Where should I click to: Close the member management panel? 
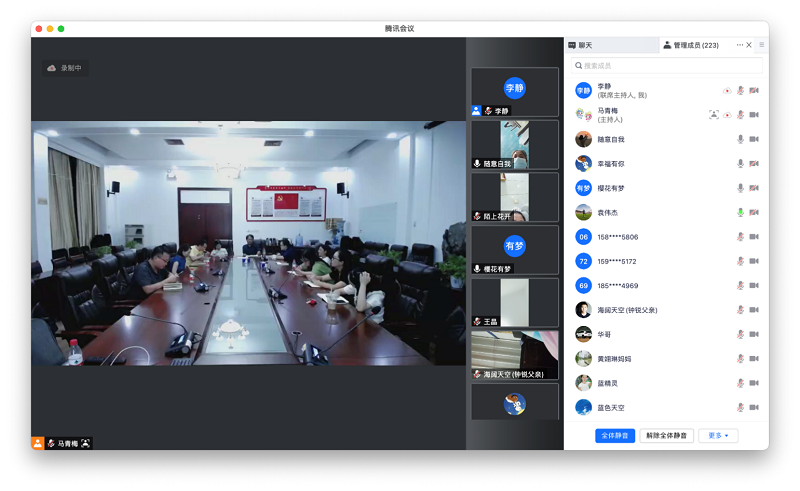(x=750, y=45)
